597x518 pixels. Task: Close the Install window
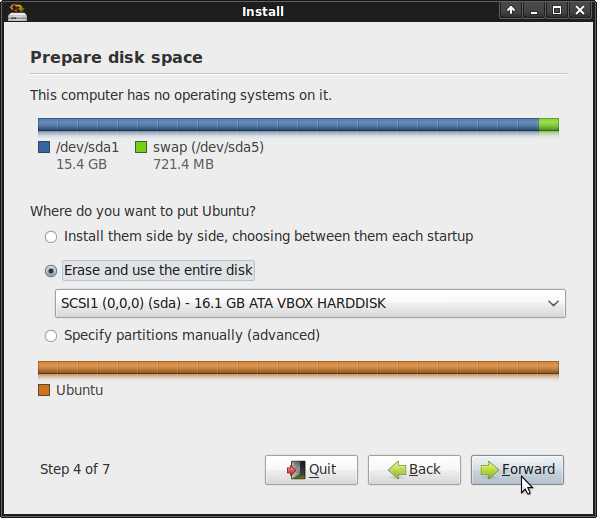(580, 10)
